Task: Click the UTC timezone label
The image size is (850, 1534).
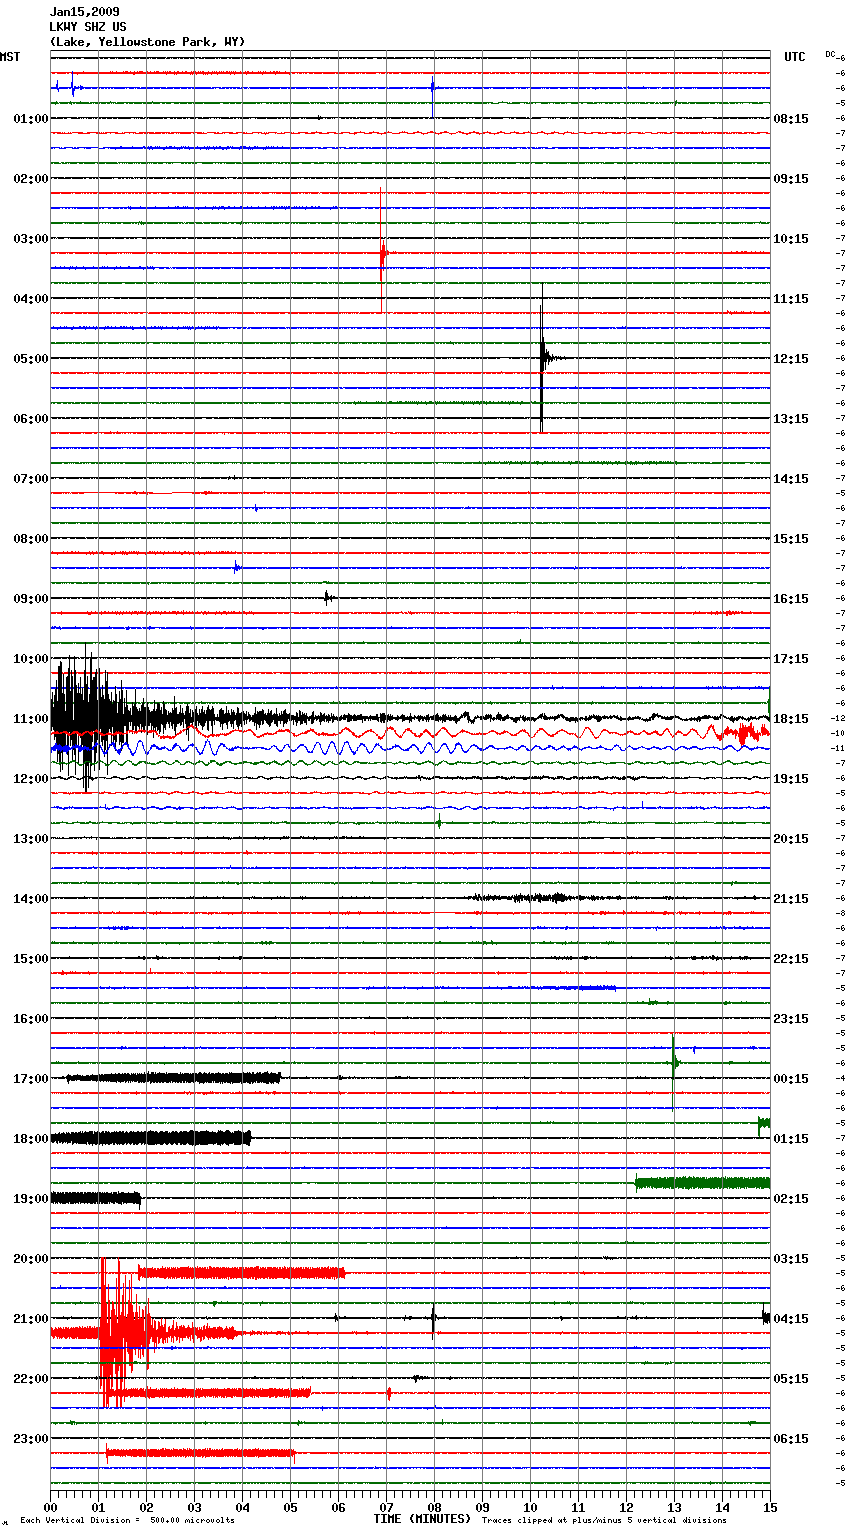Action: pyautogui.click(x=794, y=57)
